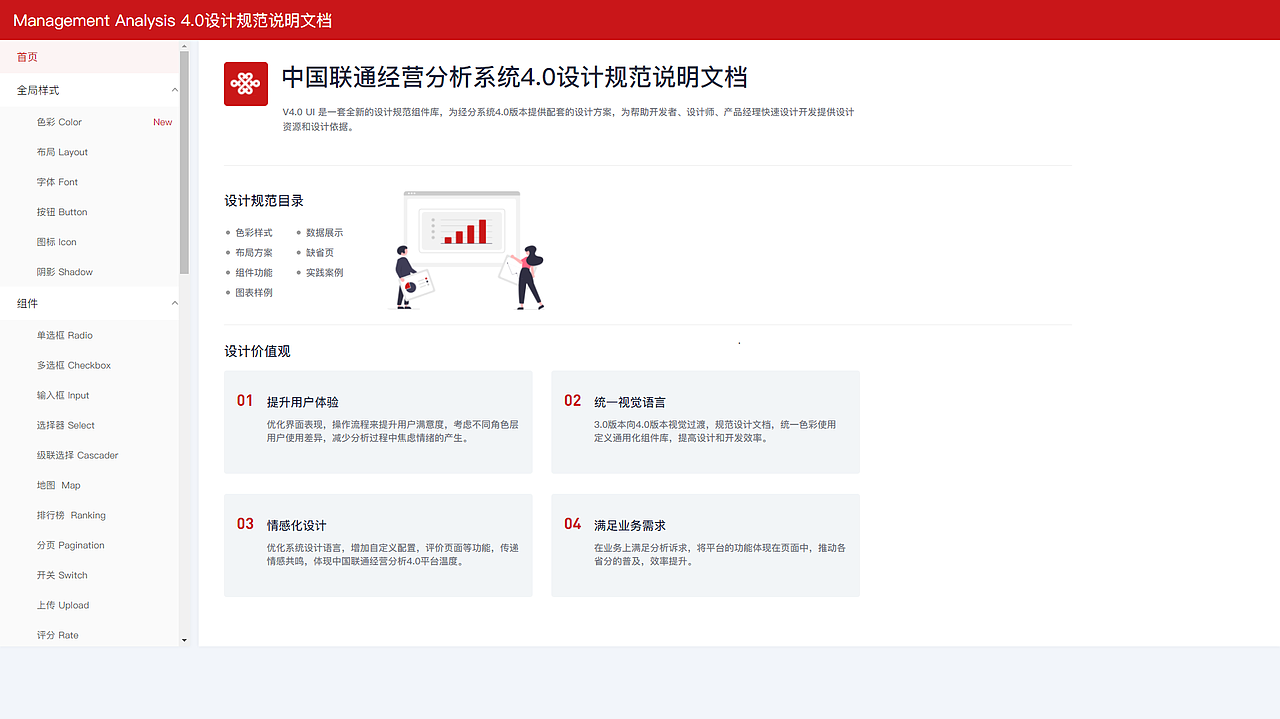Open 上传 Upload page
Viewport: 1280px width, 719px height.
(x=63, y=605)
